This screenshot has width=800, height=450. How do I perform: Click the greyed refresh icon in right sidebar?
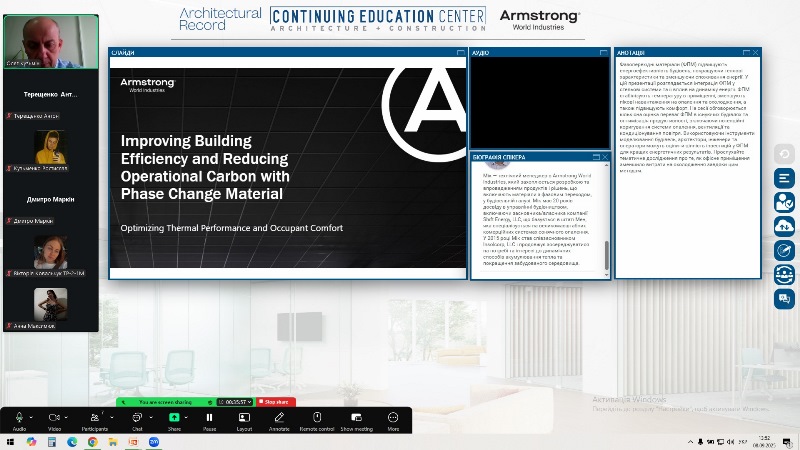[784, 154]
